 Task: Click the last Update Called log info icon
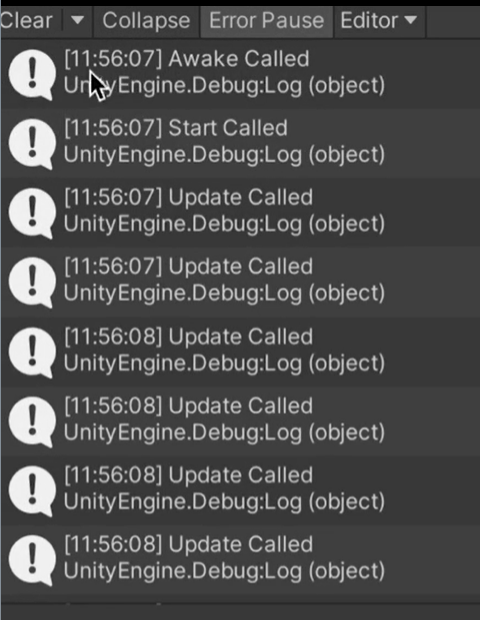[x=32, y=560]
